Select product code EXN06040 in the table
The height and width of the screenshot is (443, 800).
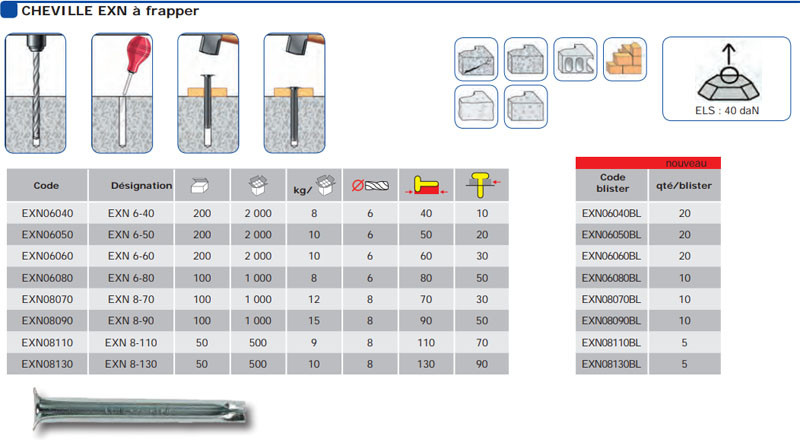[x=46, y=211]
